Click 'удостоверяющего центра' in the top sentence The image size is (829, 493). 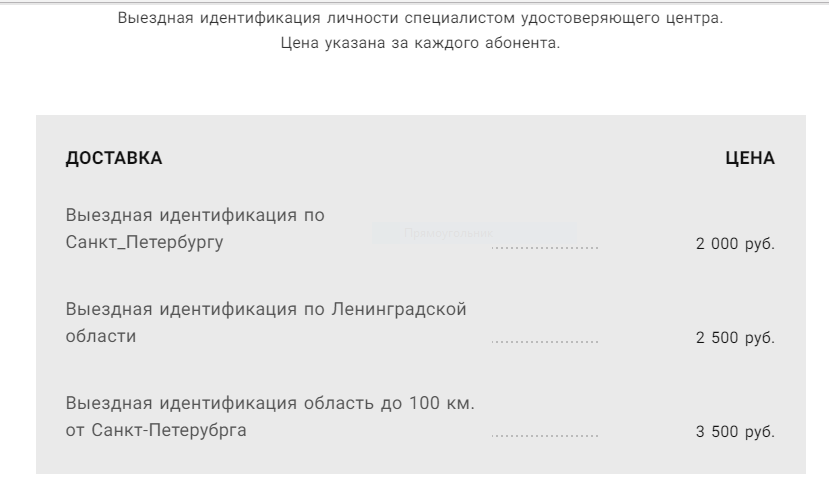(x=622, y=18)
